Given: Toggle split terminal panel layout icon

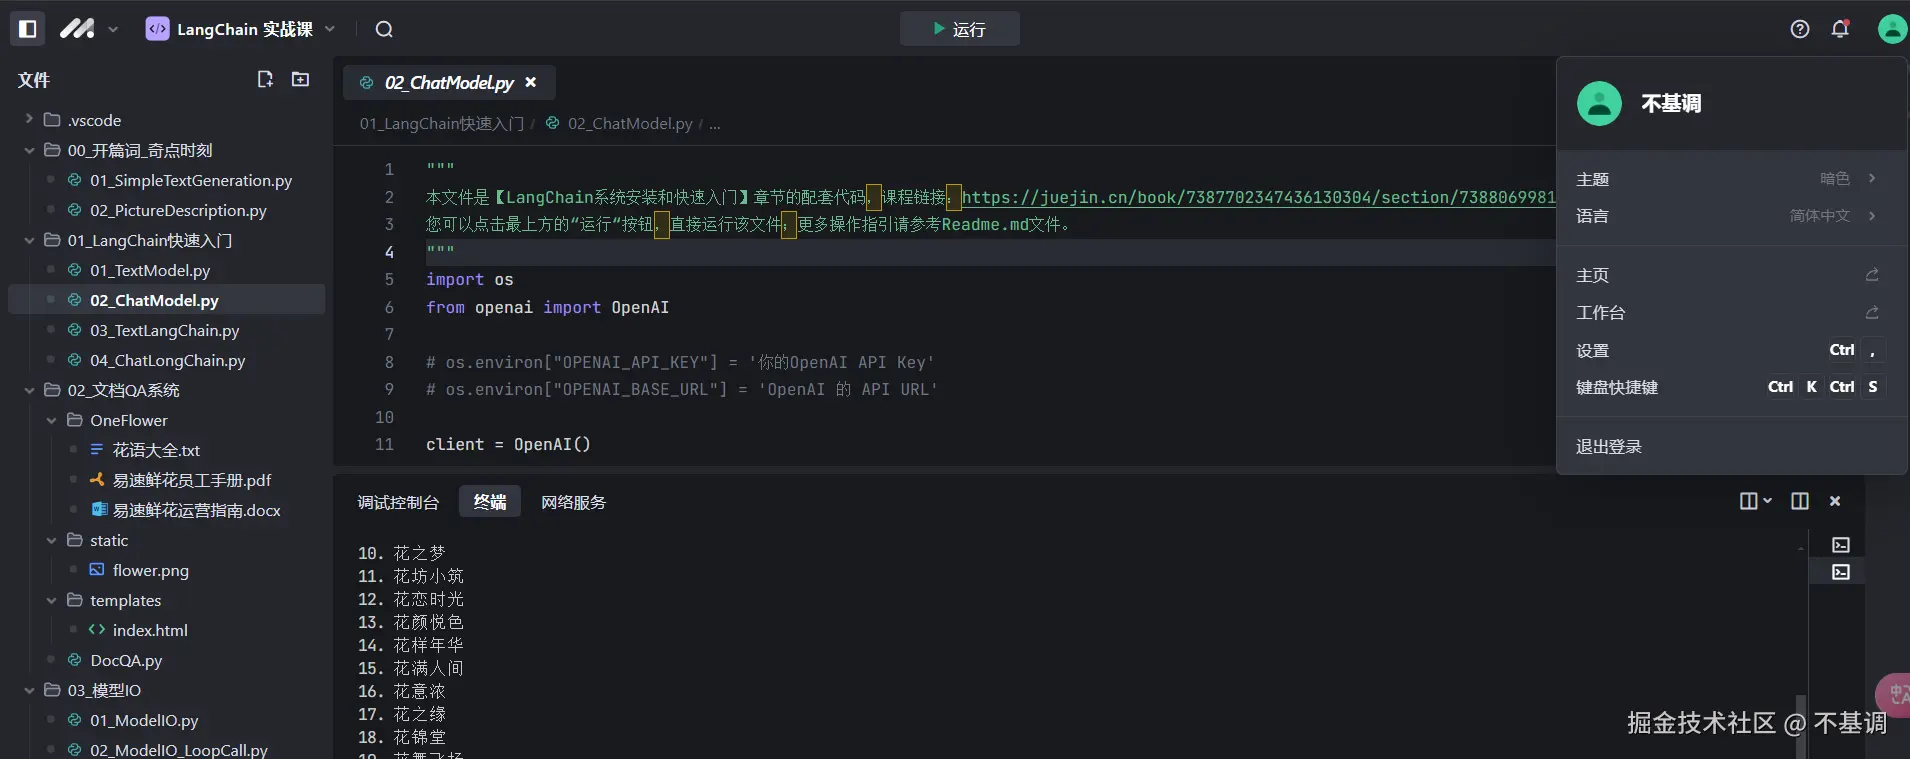Looking at the screenshot, I should point(1799,501).
